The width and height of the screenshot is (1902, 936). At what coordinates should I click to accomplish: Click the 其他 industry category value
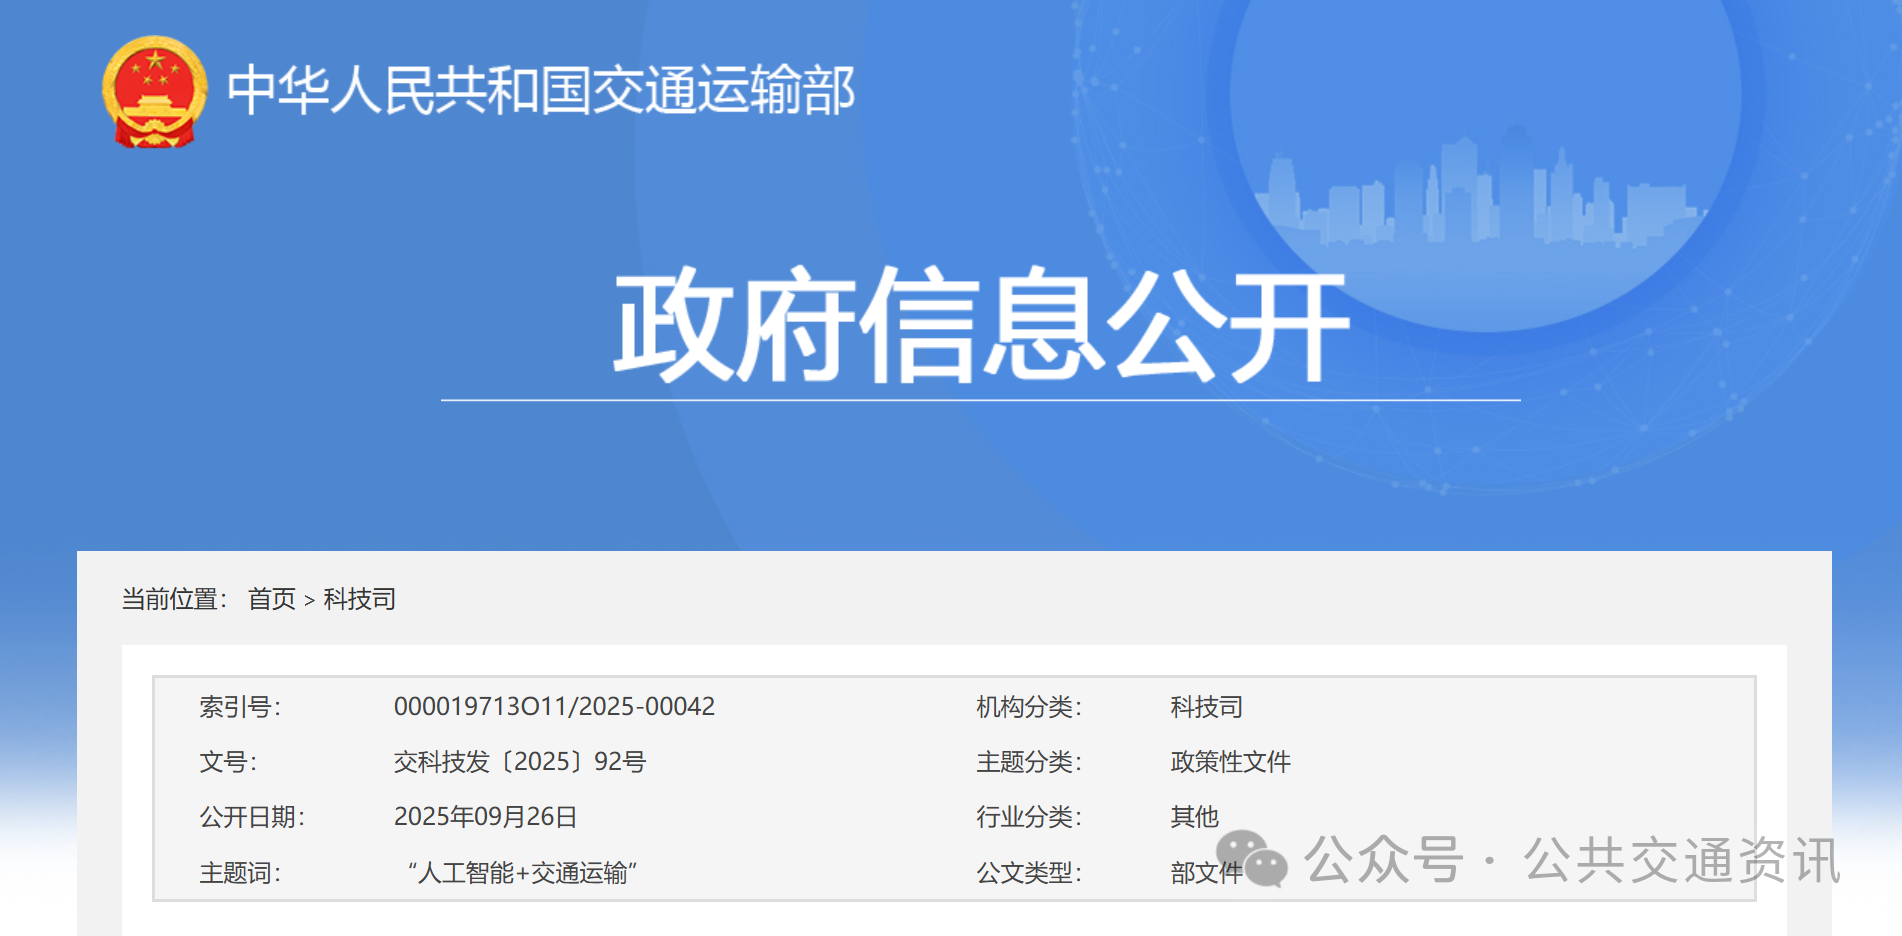tap(1194, 817)
